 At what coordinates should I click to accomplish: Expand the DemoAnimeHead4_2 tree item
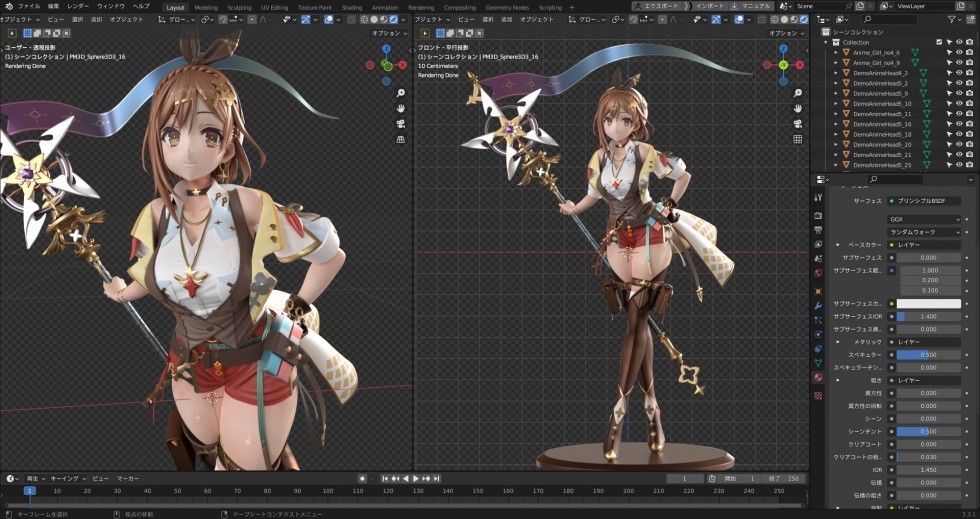point(836,73)
